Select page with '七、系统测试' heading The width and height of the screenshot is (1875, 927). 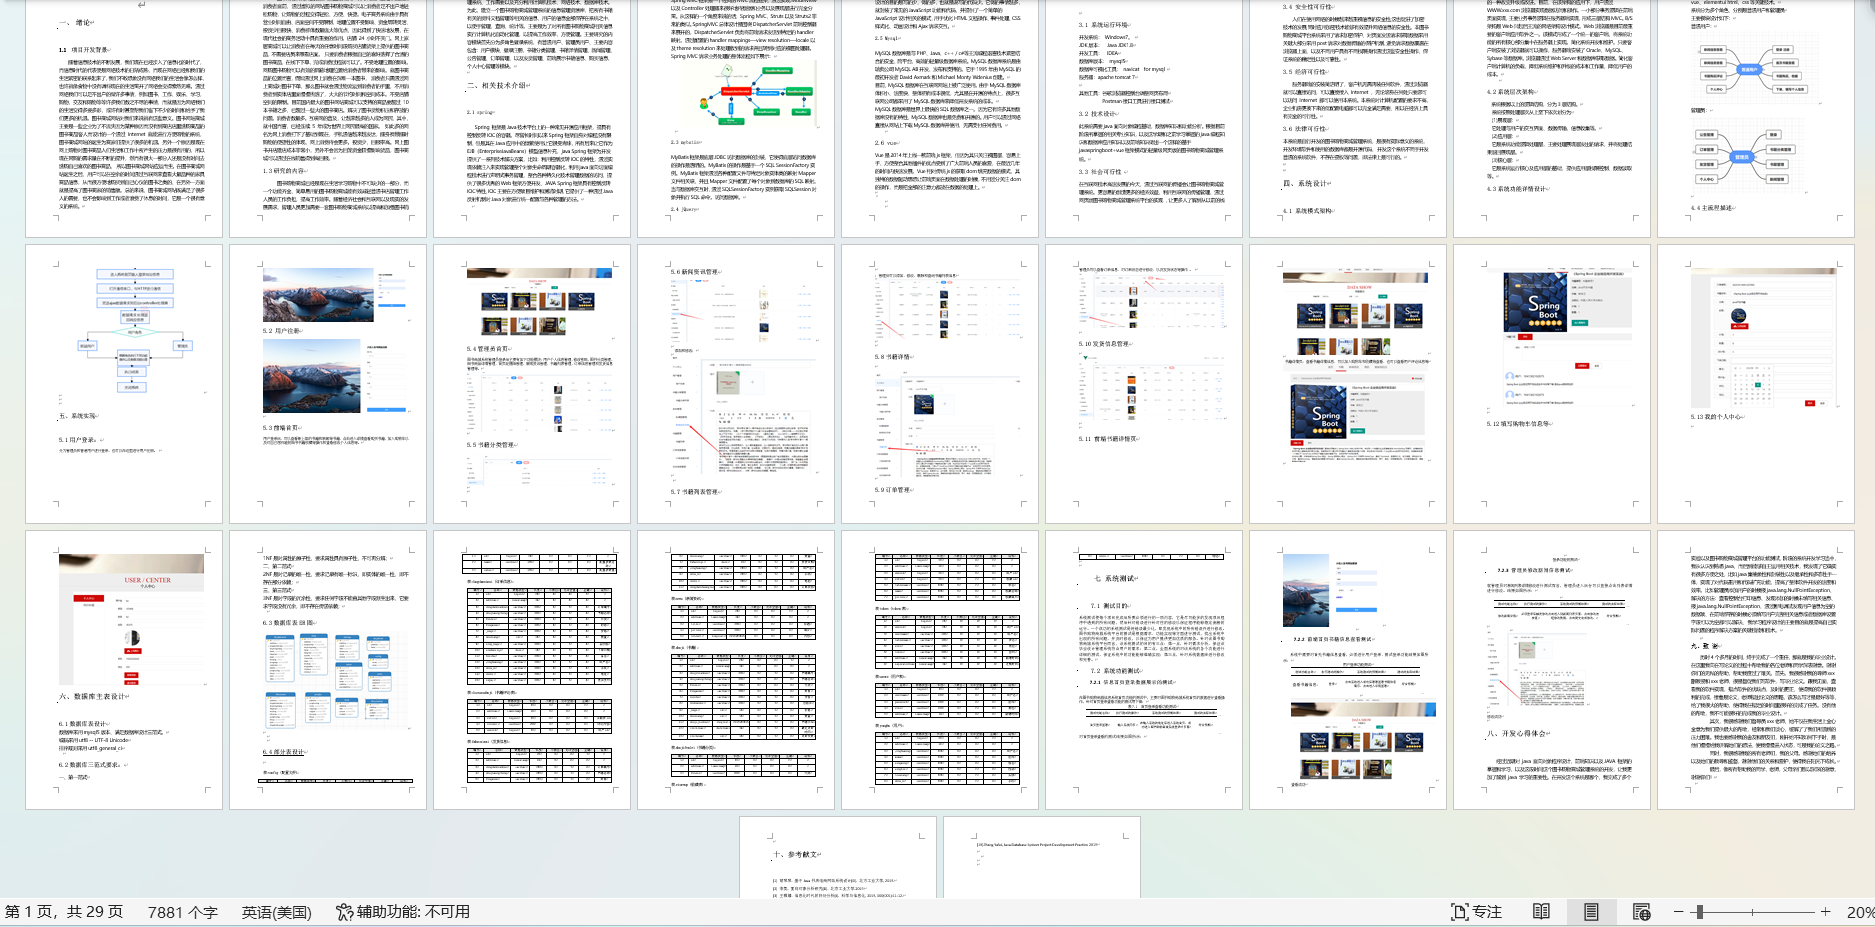pos(1144,670)
